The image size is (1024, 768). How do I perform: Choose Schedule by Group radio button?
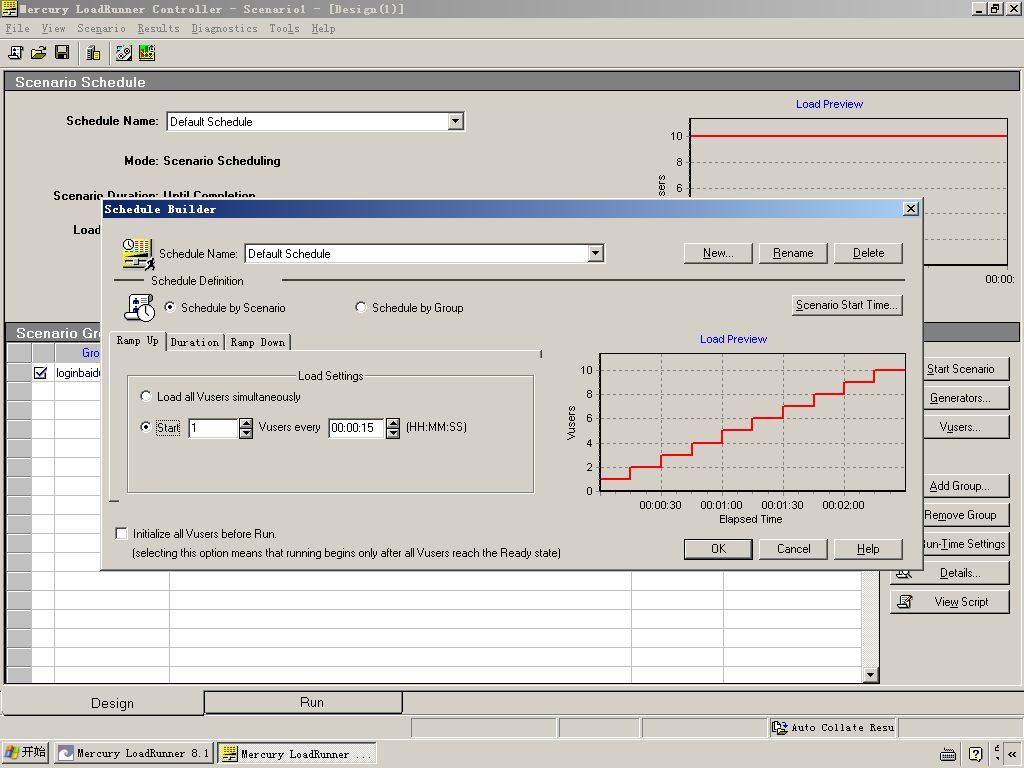[361, 308]
